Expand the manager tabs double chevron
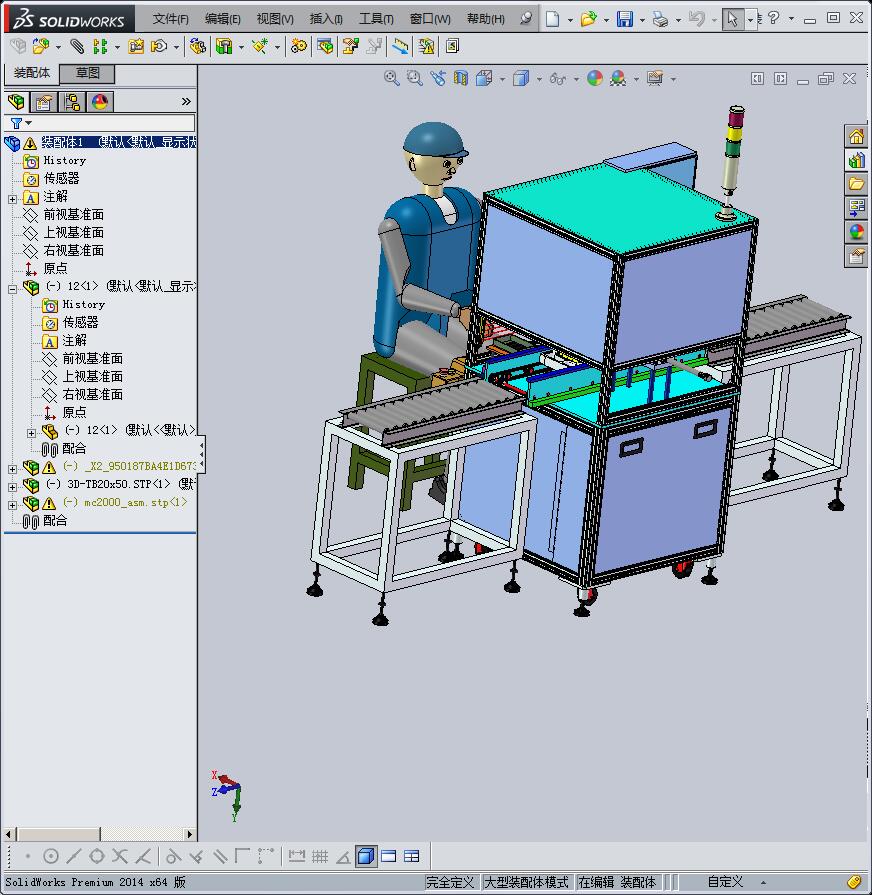The height and width of the screenshot is (895, 872). coord(186,102)
